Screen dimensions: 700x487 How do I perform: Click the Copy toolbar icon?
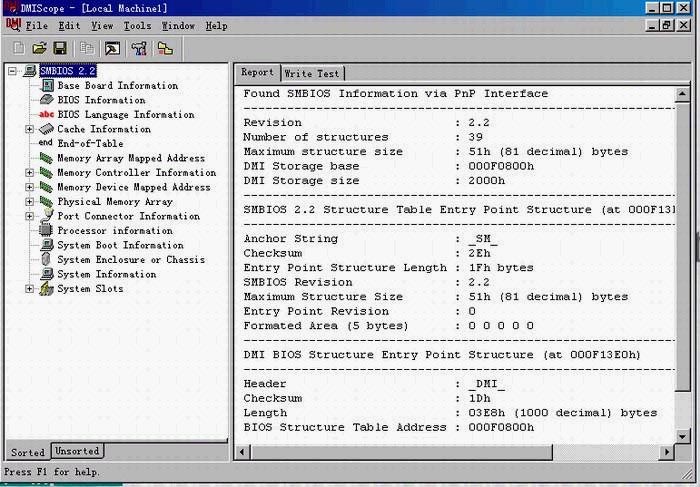click(87, 48)
